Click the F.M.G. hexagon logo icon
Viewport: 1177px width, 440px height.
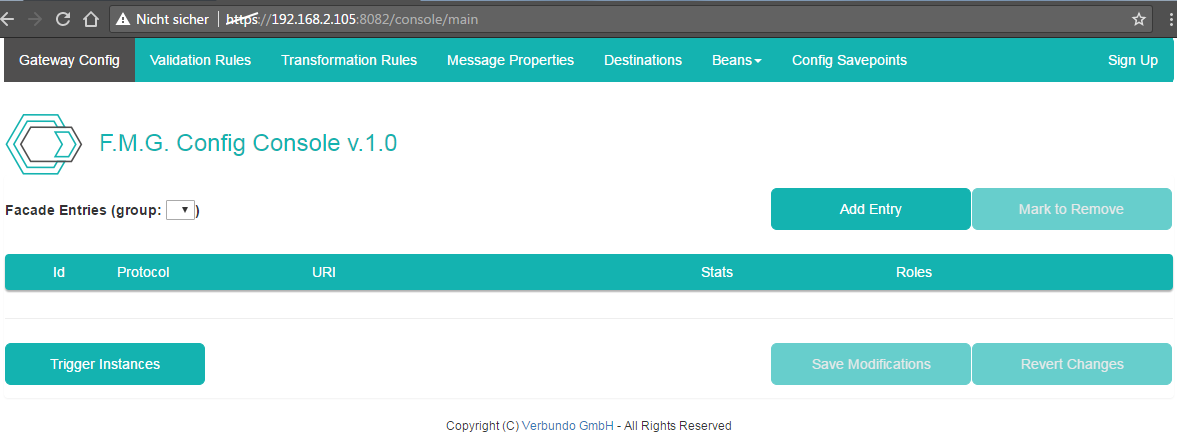(x=46, y=144)
